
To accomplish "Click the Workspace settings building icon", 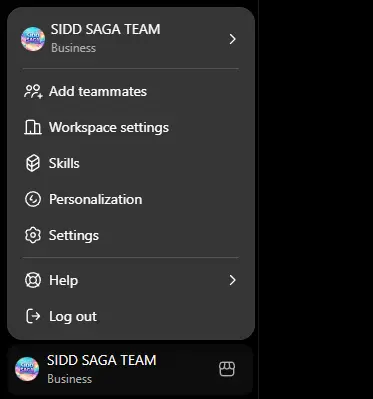I will click(33, 127).
